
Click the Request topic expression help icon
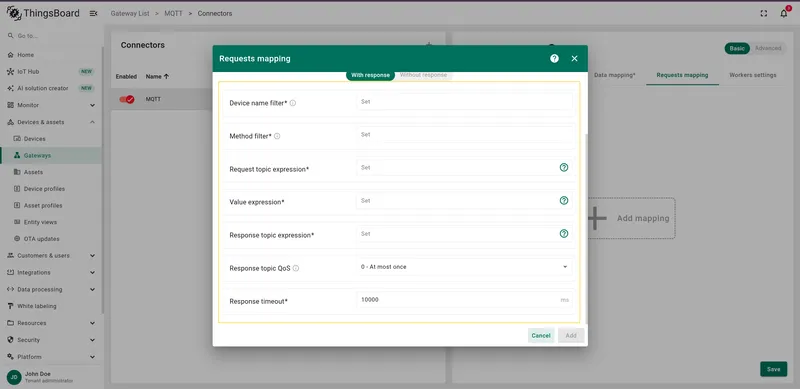(564, 167)
